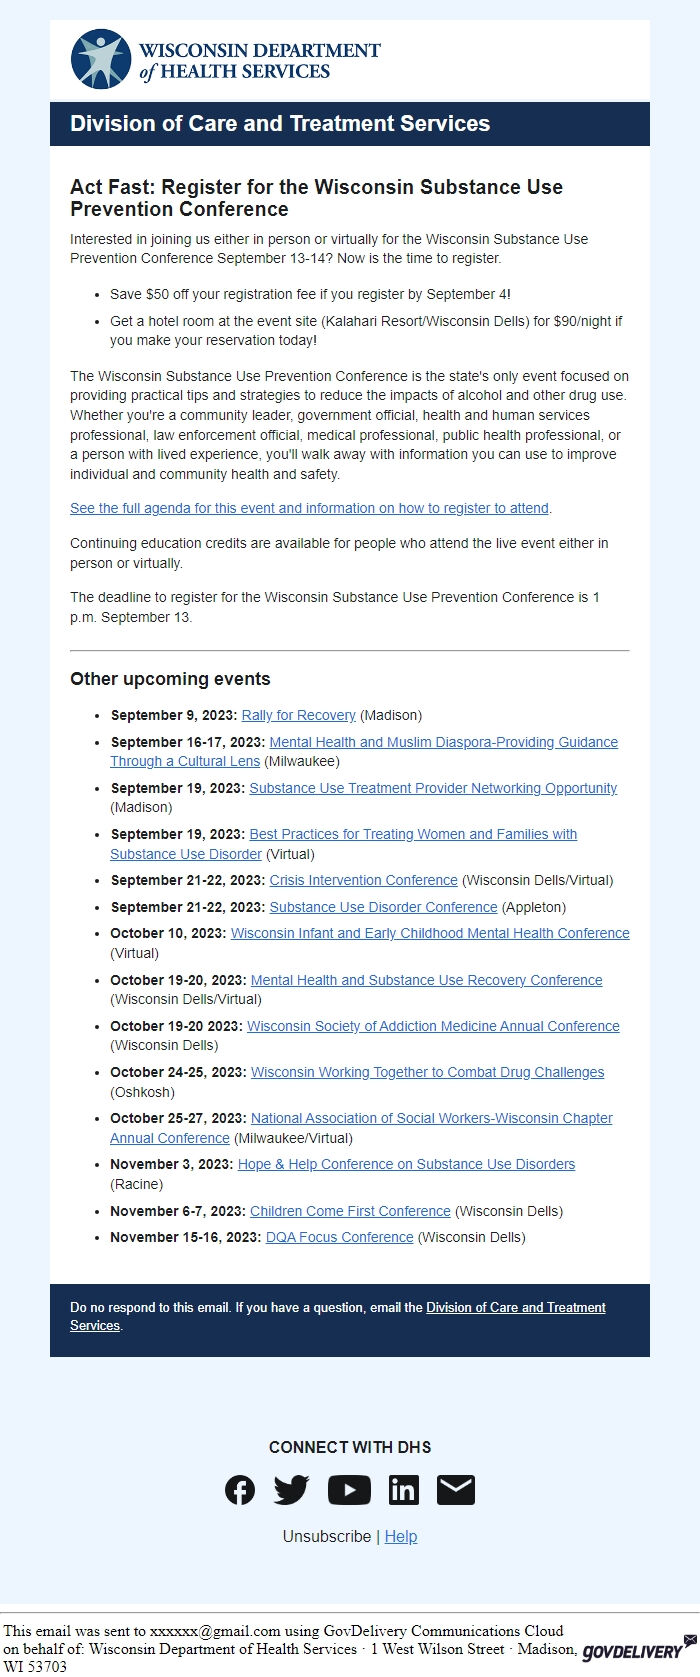Open the full agenda and registration link
Image resolution: width=700 pixels, height=1677 pixels.
click(309, 508)
